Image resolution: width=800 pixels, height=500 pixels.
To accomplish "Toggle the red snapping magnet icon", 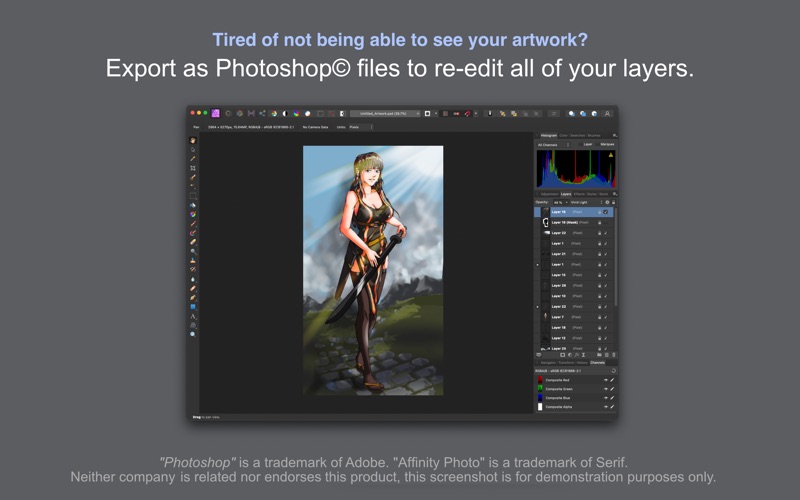I will (467, 113).
